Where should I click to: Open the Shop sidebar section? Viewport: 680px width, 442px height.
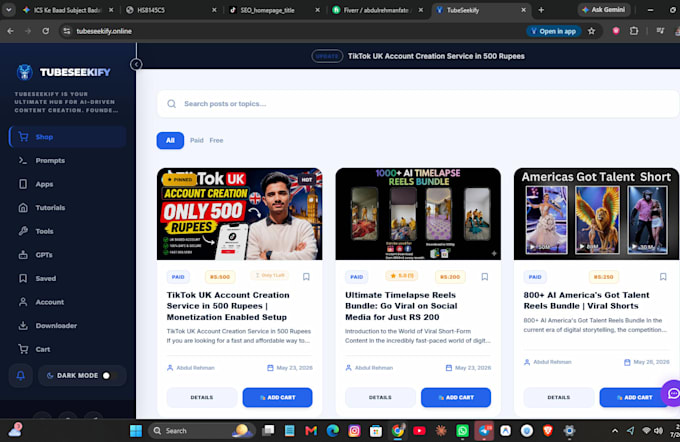pyautogui.click(x=68, y=137)
